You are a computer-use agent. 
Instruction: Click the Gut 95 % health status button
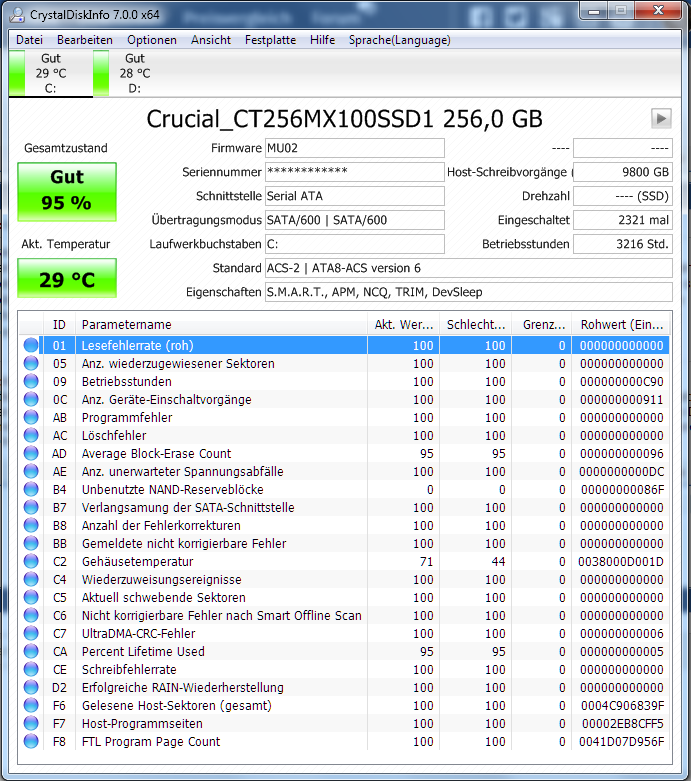[x=67, y=191]
